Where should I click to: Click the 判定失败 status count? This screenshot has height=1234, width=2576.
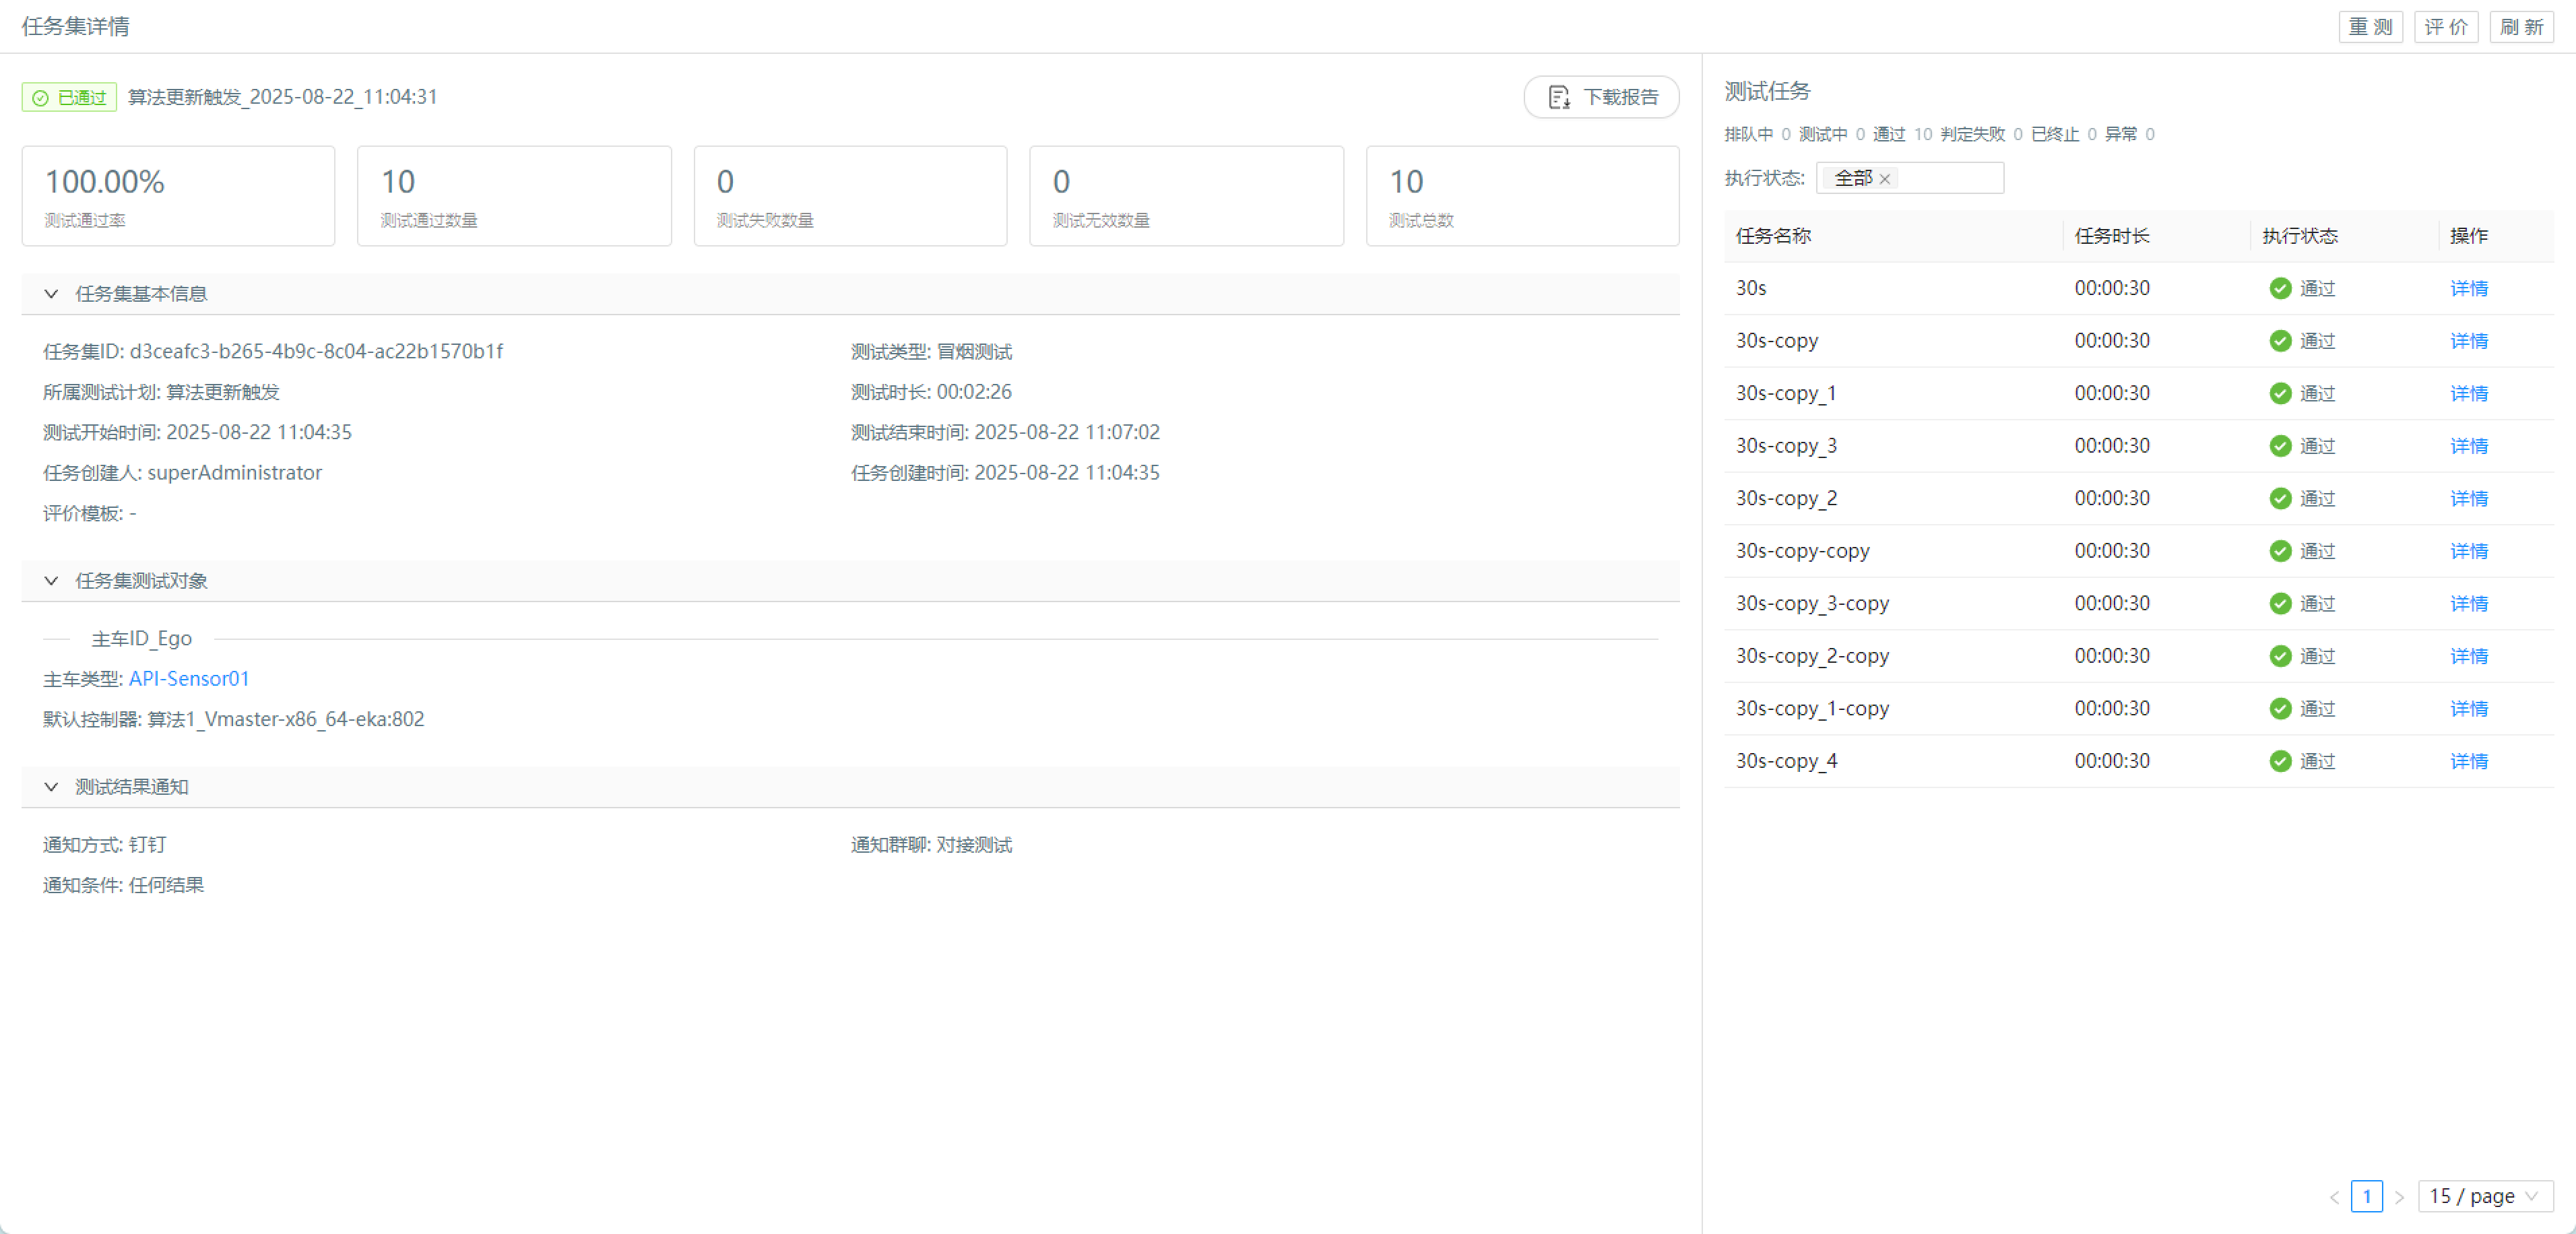1981,134
